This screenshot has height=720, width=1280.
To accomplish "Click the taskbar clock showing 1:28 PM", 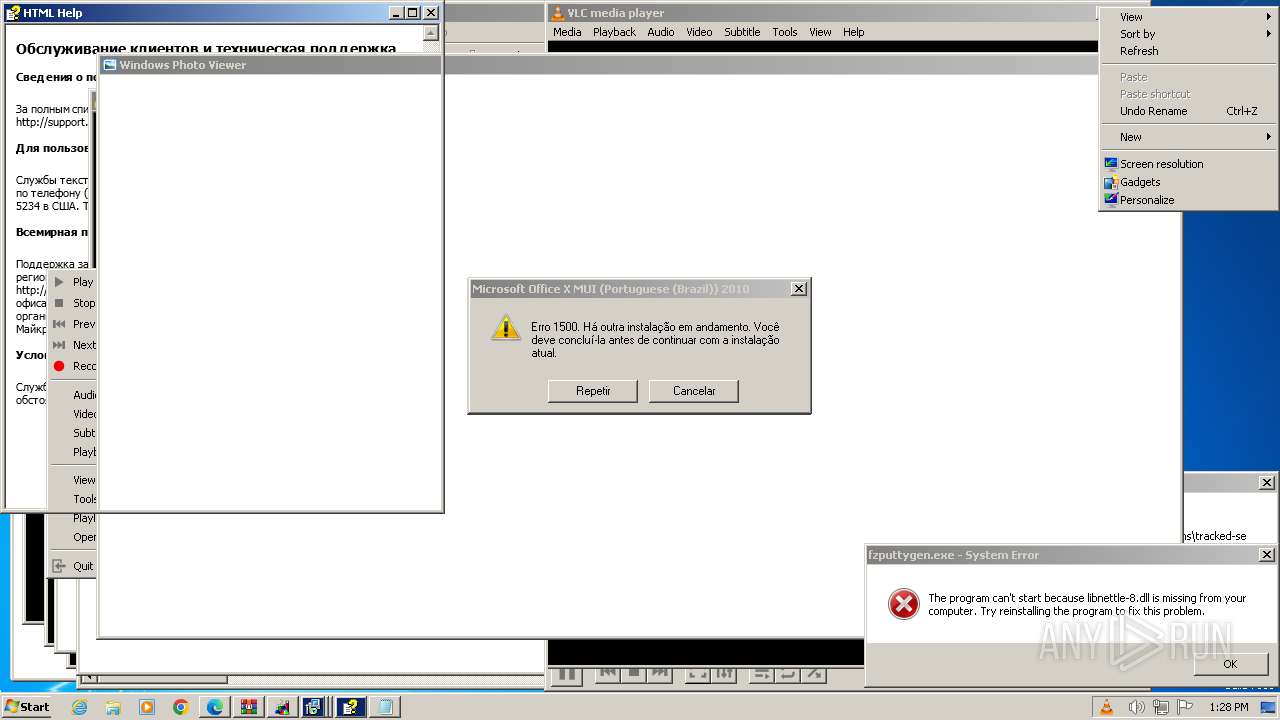I will tap(1228, 707).
